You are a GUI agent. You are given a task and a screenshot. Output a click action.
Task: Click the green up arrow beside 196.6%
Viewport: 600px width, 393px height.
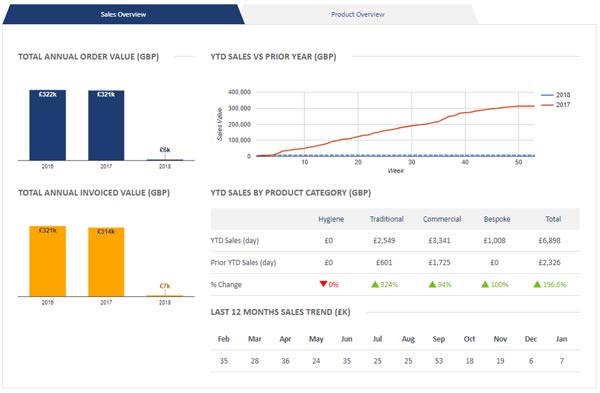click(537, 284)
